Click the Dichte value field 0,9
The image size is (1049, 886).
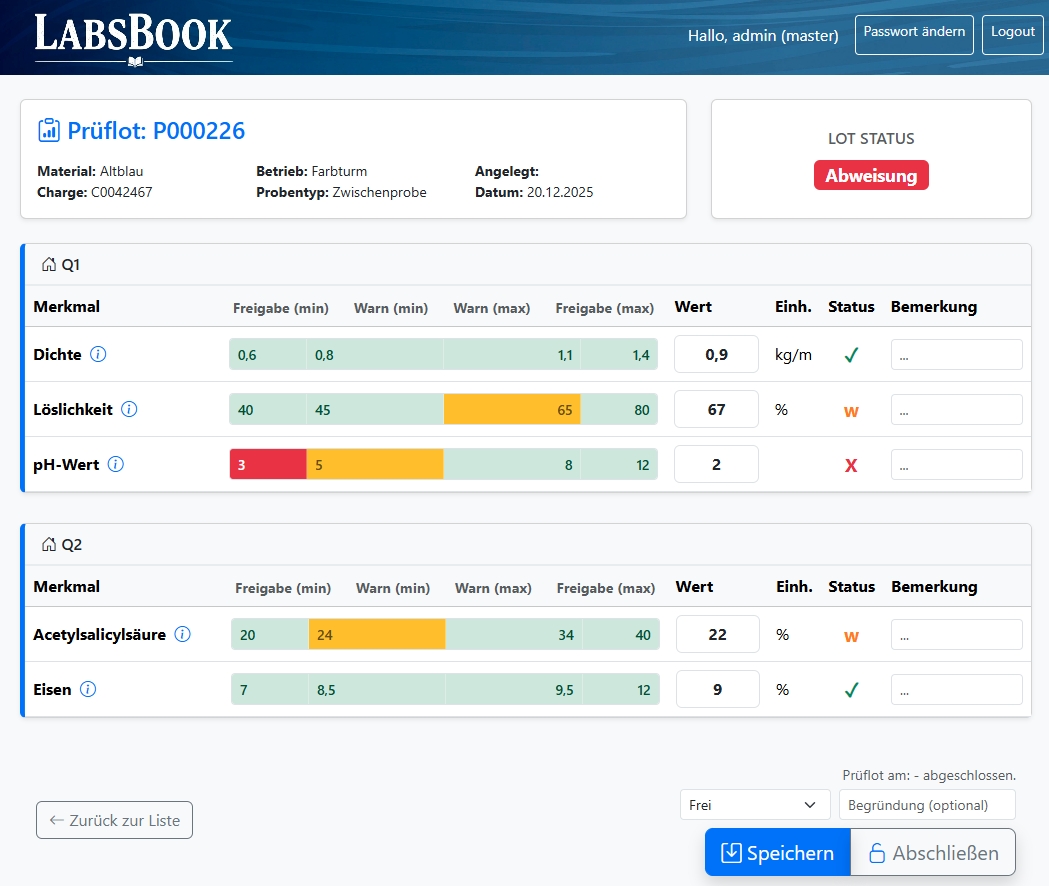[x=717, y=354]
